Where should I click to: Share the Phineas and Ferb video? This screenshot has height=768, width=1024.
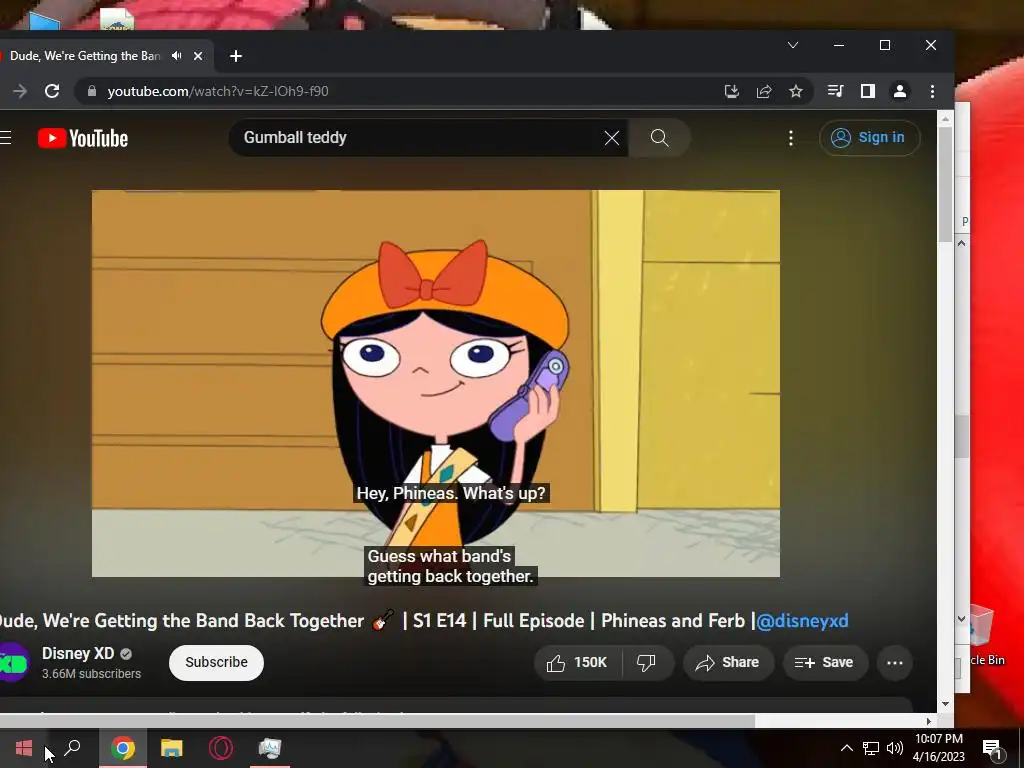click(728, 663)
